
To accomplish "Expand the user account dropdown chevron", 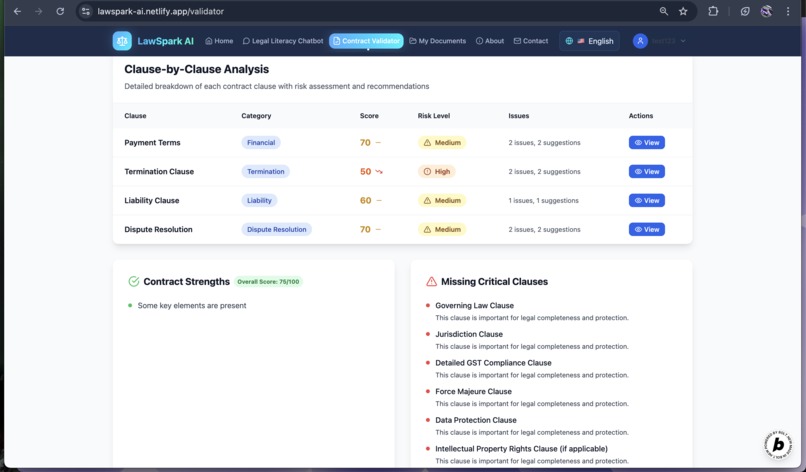I will pyautogui.click(x=683, y=41).
